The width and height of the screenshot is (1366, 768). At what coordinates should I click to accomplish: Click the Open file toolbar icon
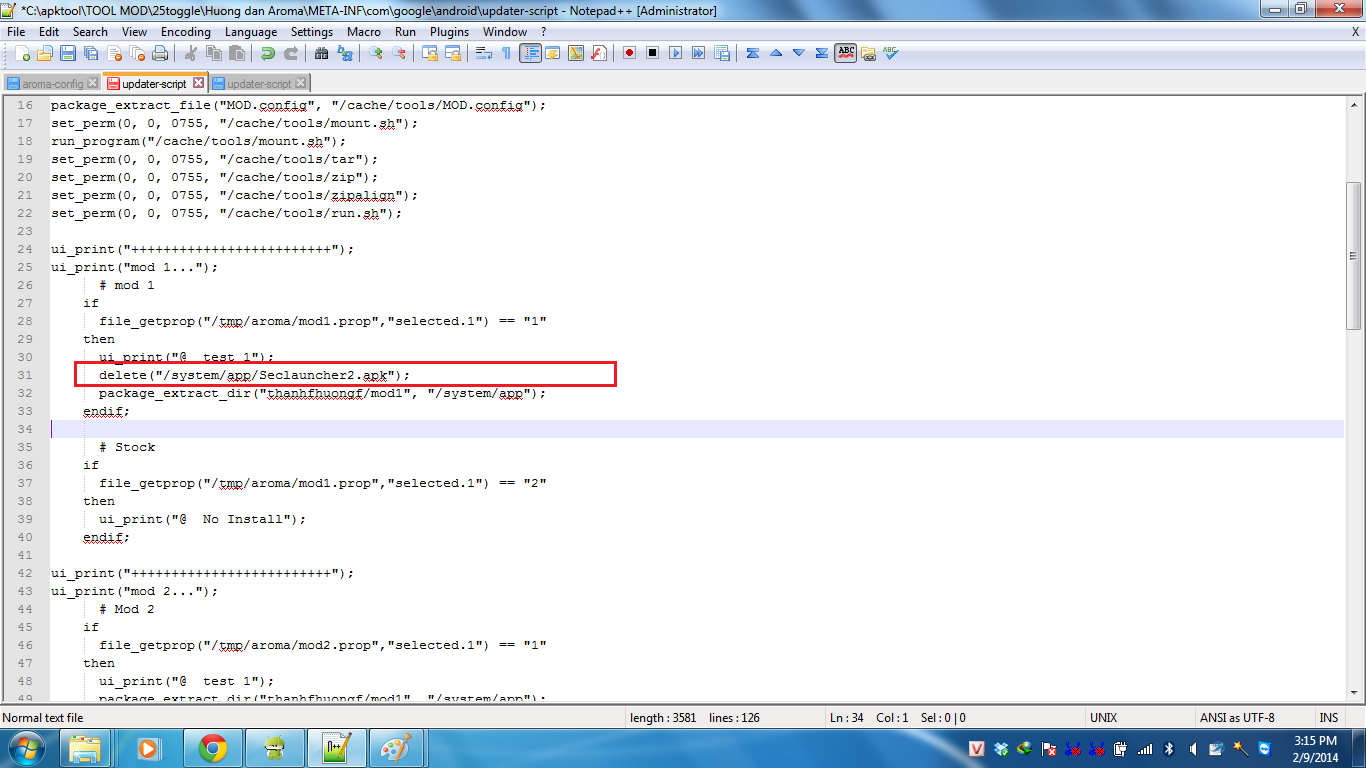[x=45, y=53]
